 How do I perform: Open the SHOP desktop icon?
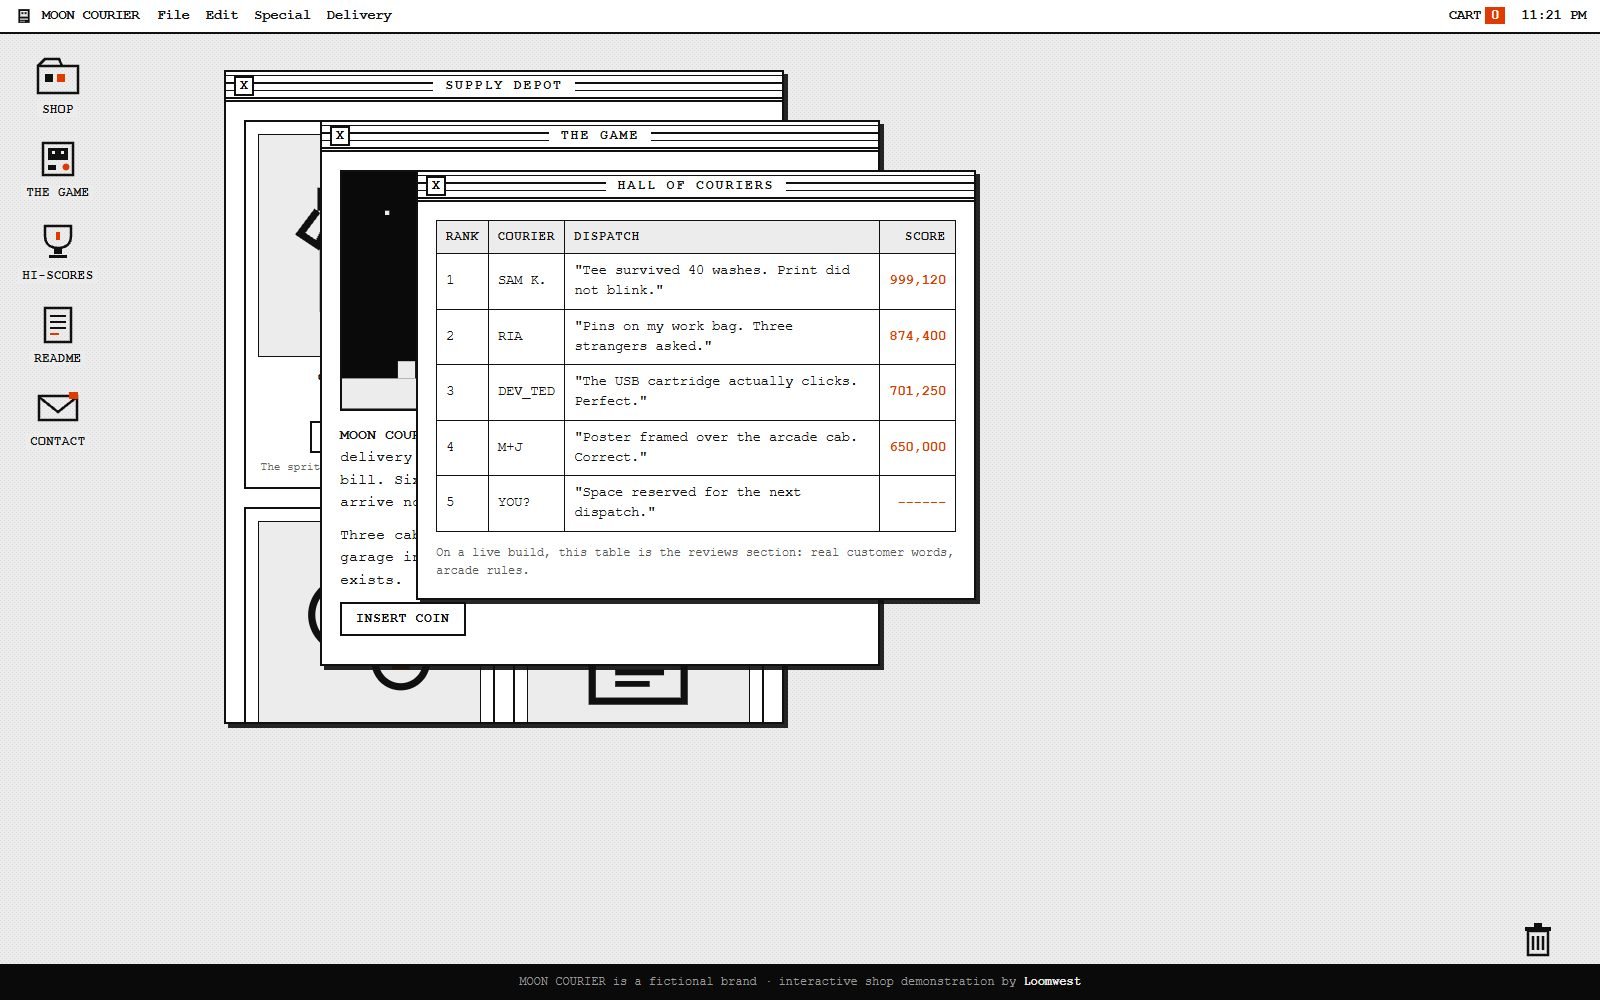[57, 86]
